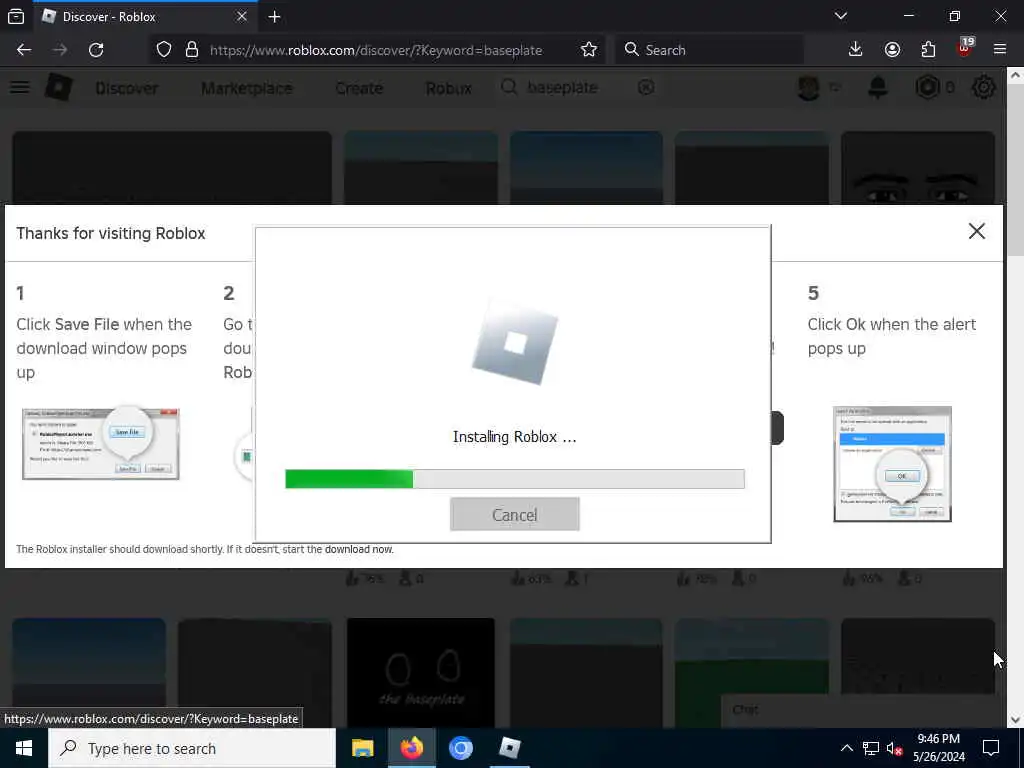This screenshot has height=768, width=1024.
Task: Click the Roblox installer taskbar icon
Action: 509,748
